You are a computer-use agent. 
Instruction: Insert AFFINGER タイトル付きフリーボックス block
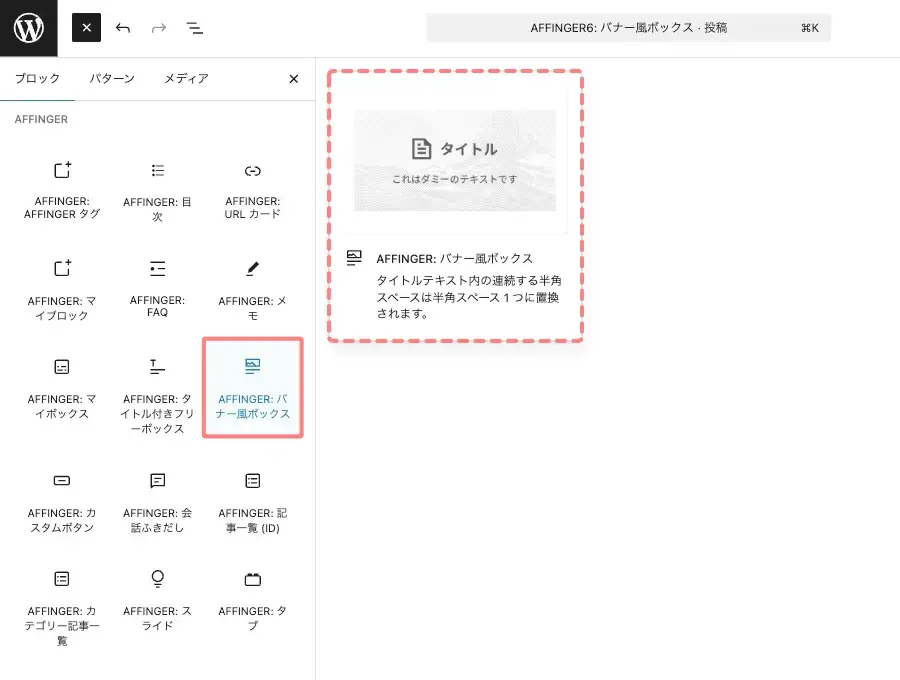pyautogui.click(x=157, y=394)
